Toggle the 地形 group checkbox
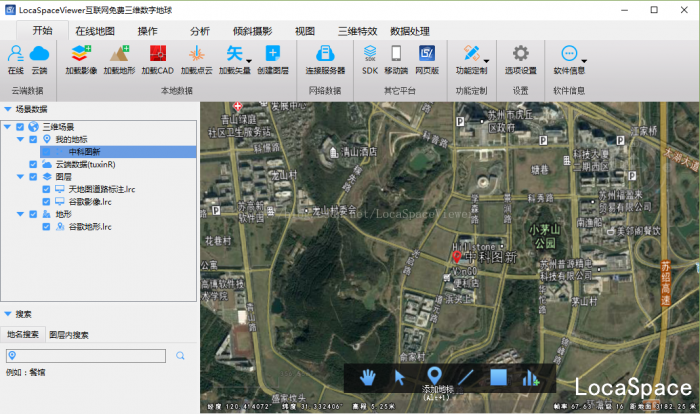 pyautogui.click(x=33, y=214)
